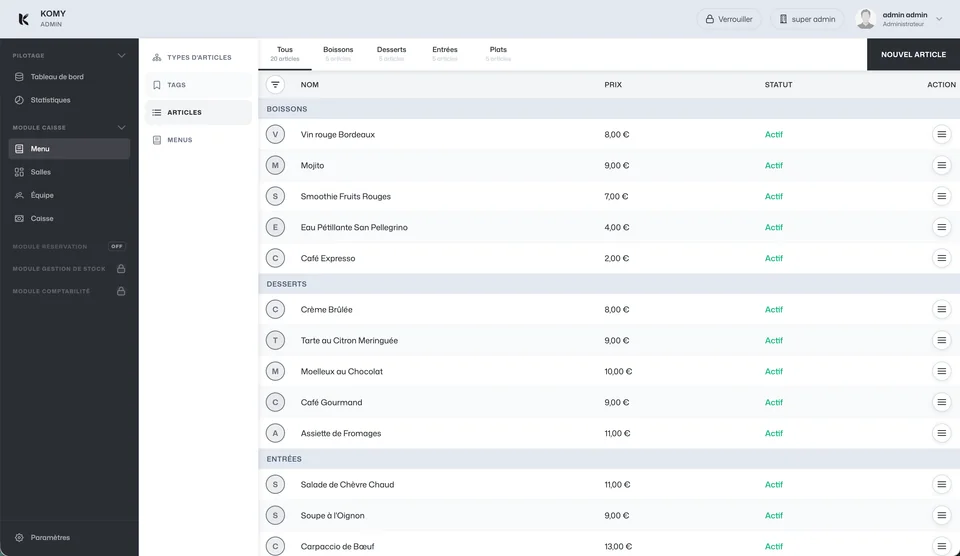
Task: Sort by the NOM column header
Action: 309,85
